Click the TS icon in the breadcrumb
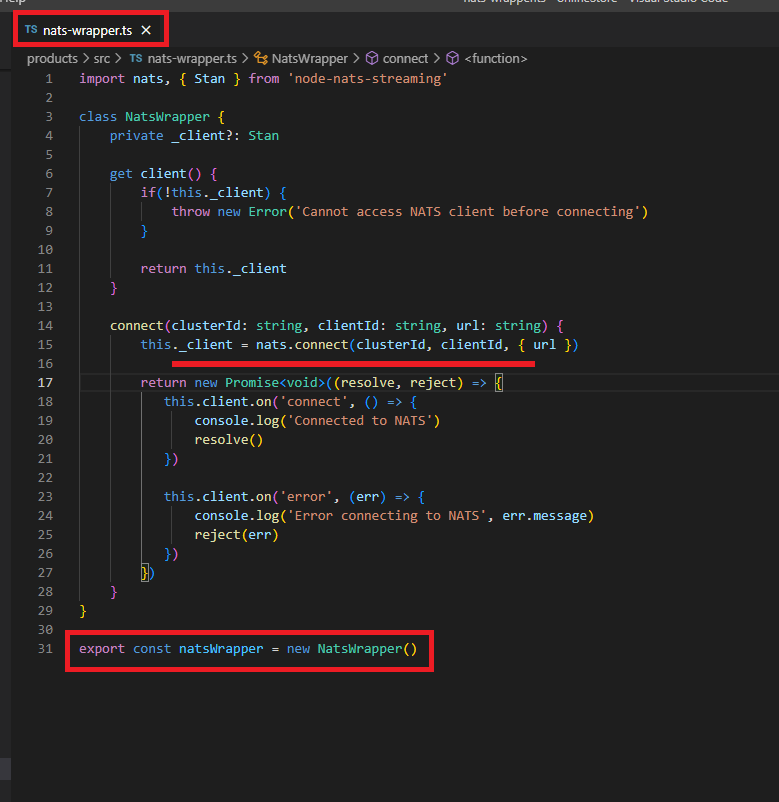The image size is (779, 802). coord(136,59)
